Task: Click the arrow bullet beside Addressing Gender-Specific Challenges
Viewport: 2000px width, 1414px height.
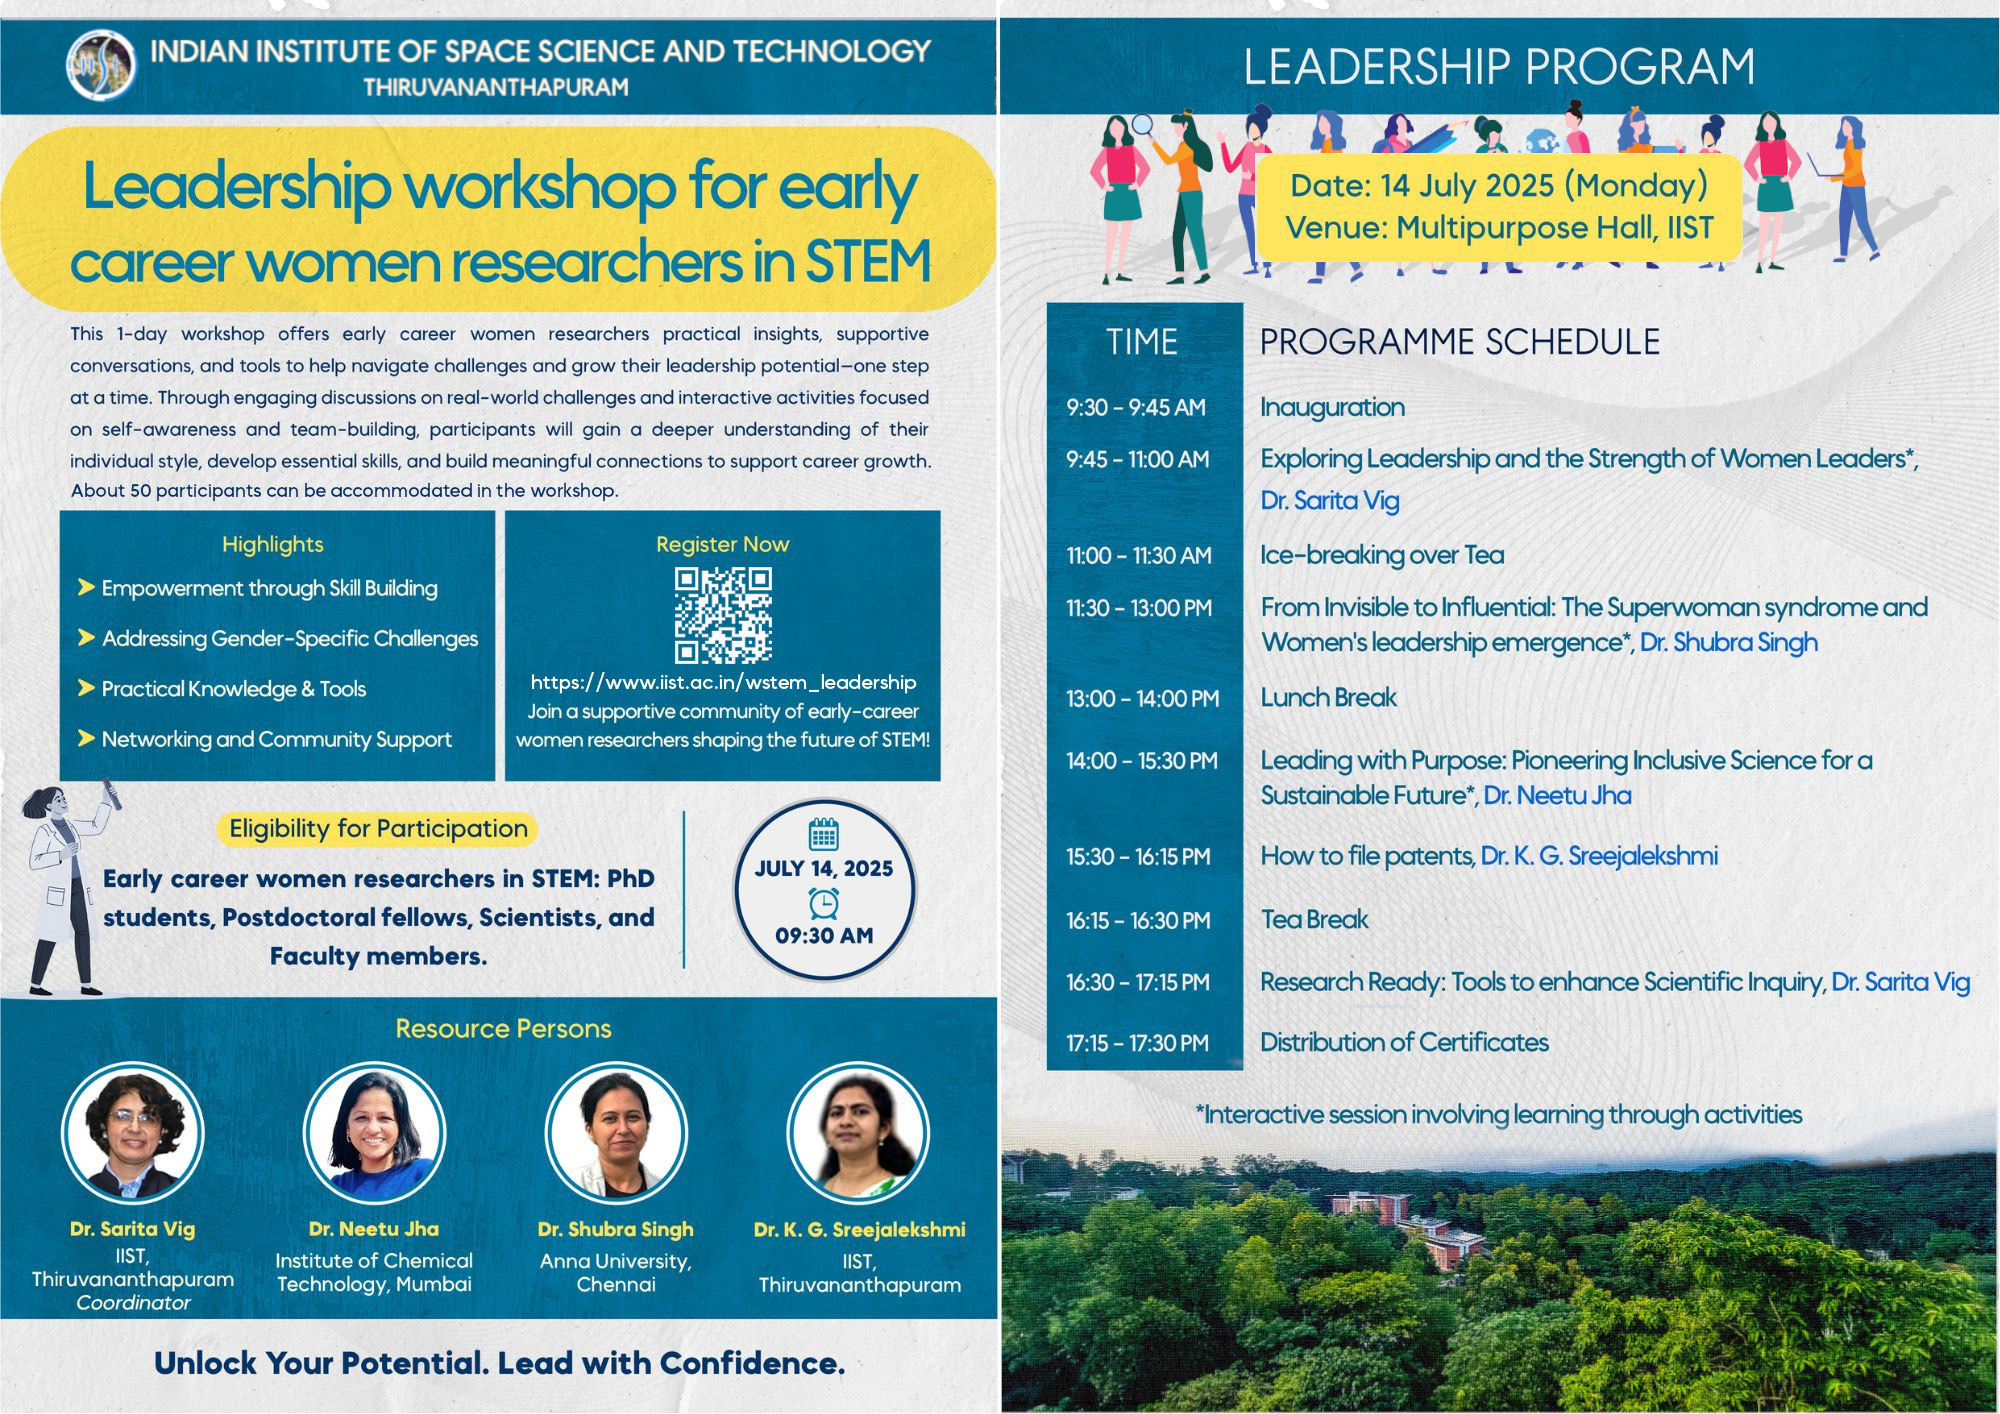Action: click(x=86, y=637)
